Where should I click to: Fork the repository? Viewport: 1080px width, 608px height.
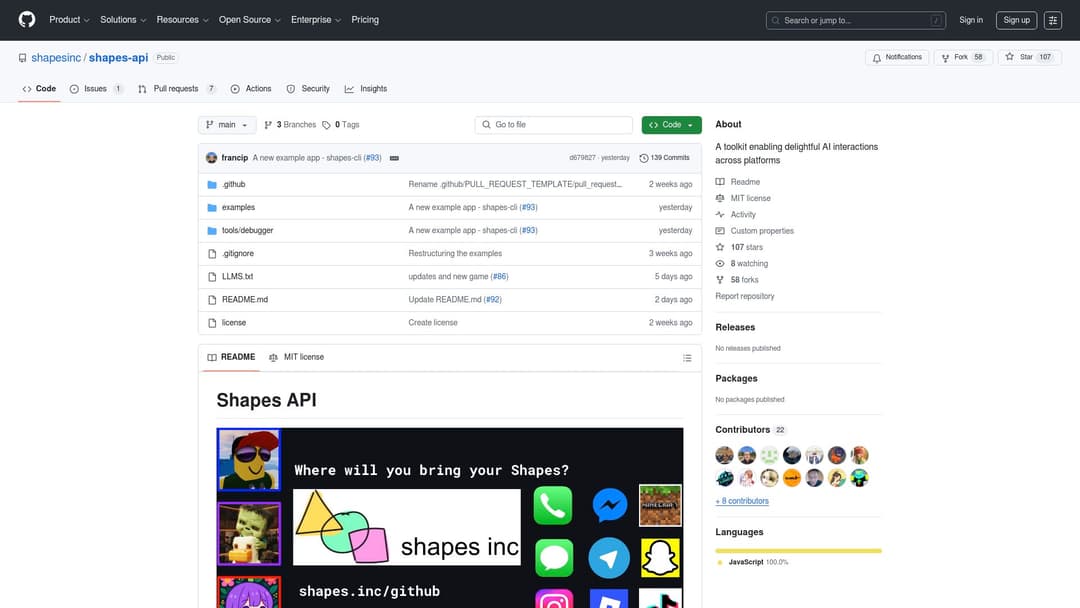[x=963, y=57]
